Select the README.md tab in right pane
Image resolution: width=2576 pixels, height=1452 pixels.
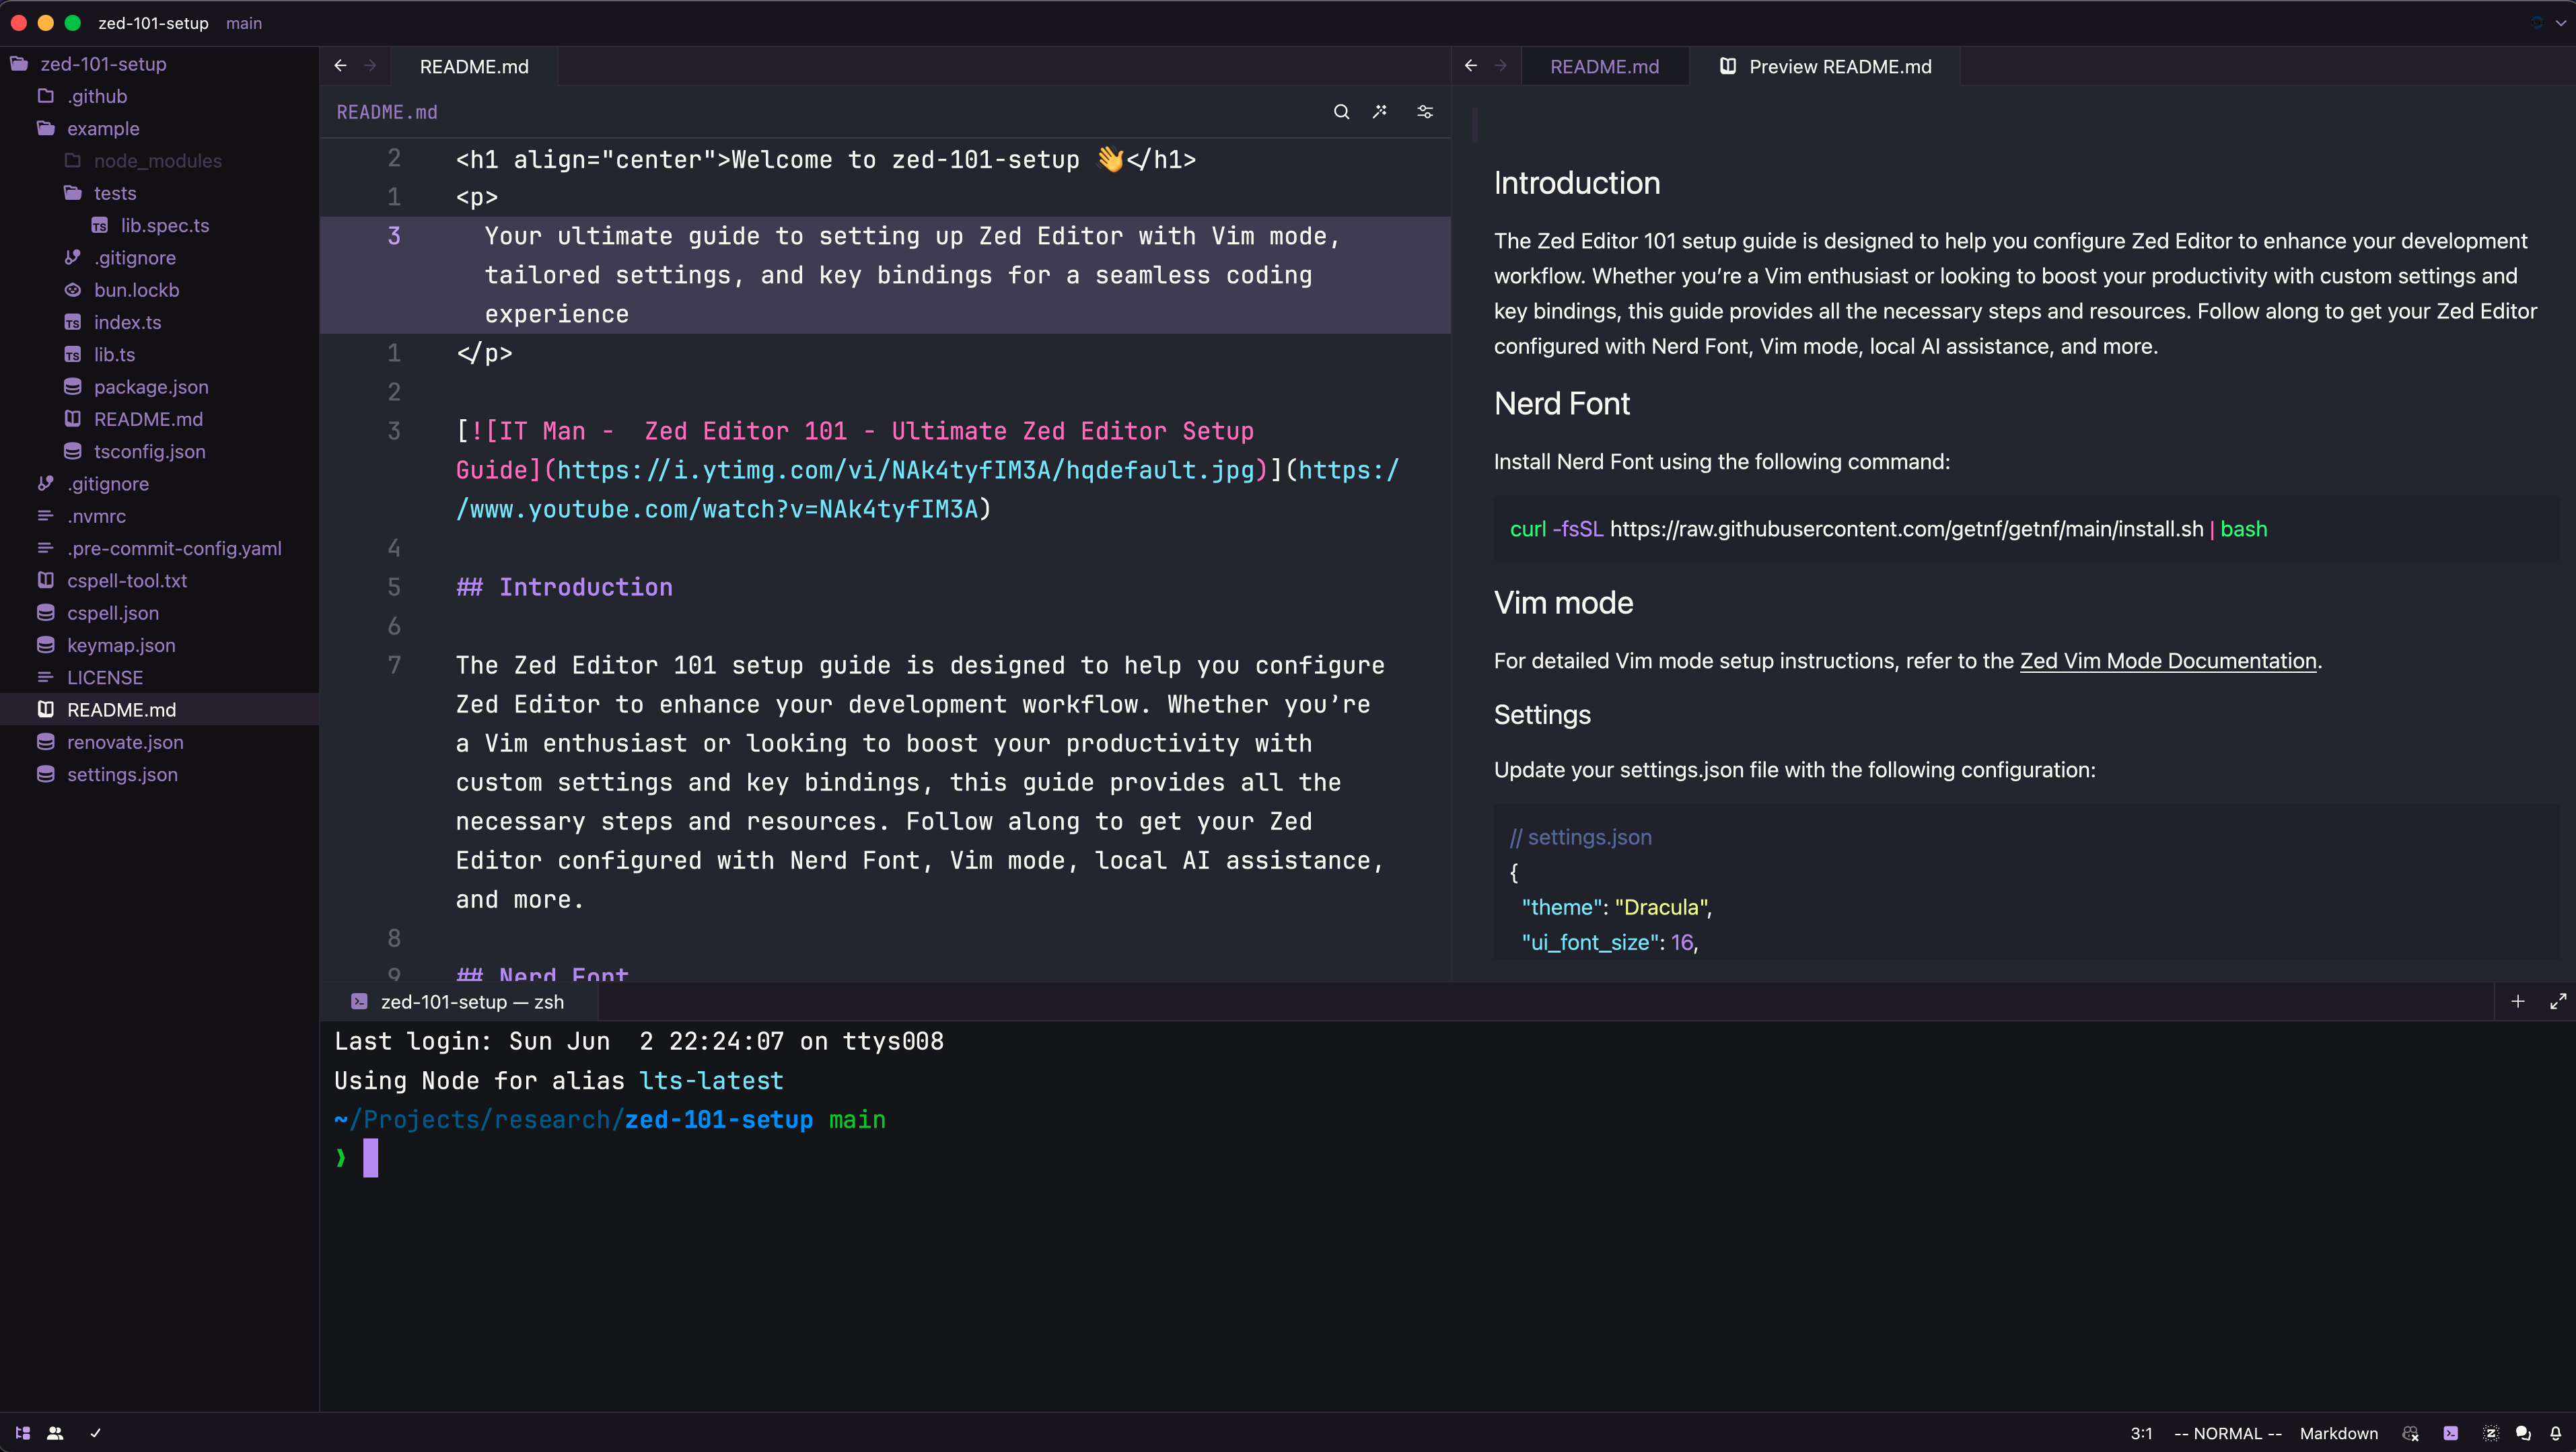(1604, 66)
